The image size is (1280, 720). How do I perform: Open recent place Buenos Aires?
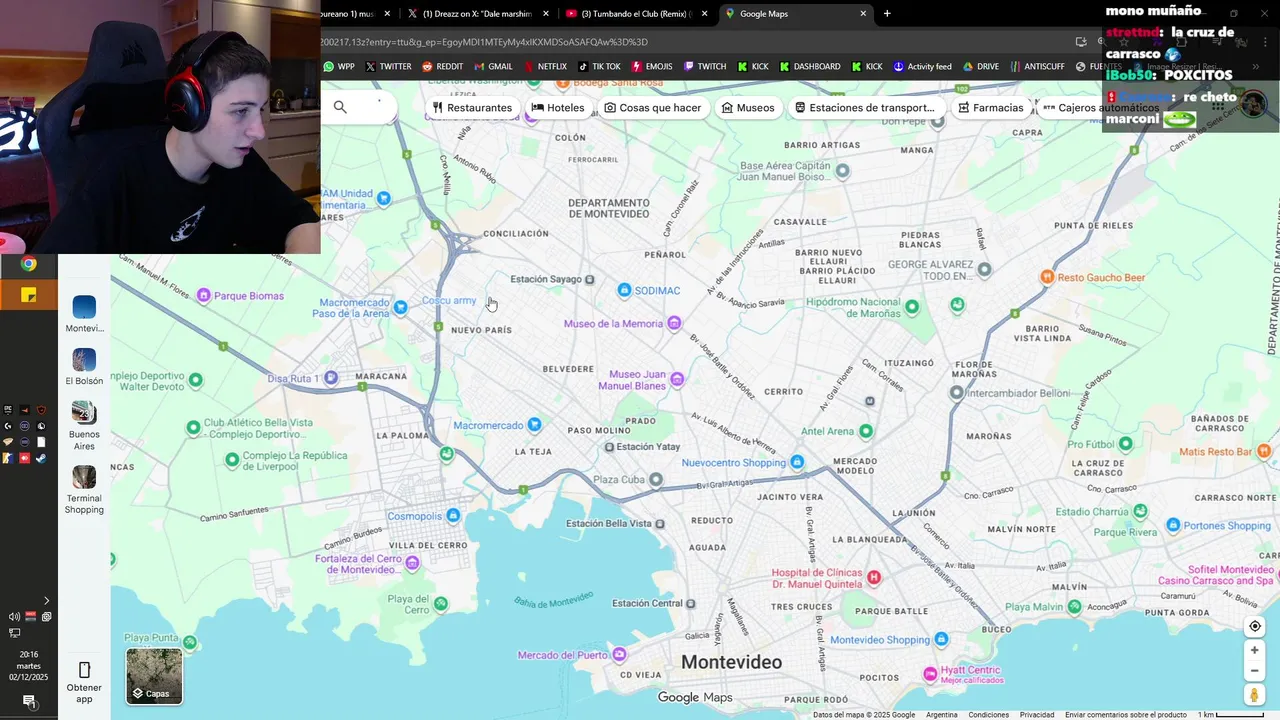coord(84,426)
